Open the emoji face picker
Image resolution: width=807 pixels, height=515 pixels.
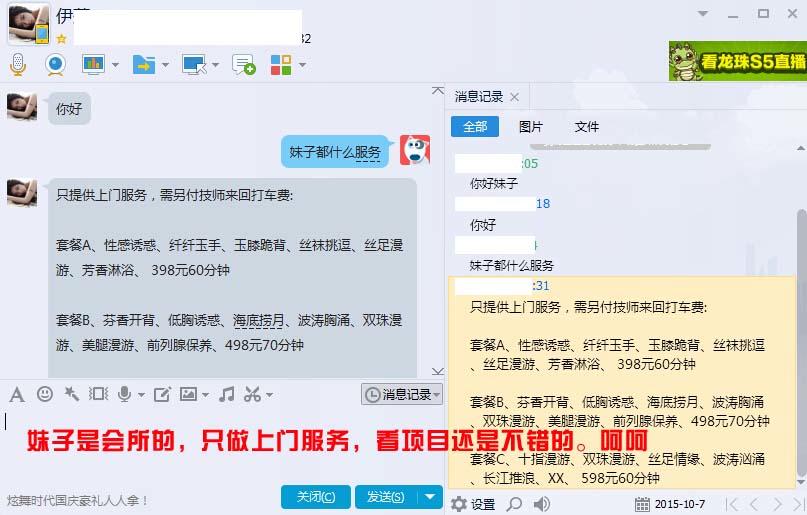[x=45, y=394]
